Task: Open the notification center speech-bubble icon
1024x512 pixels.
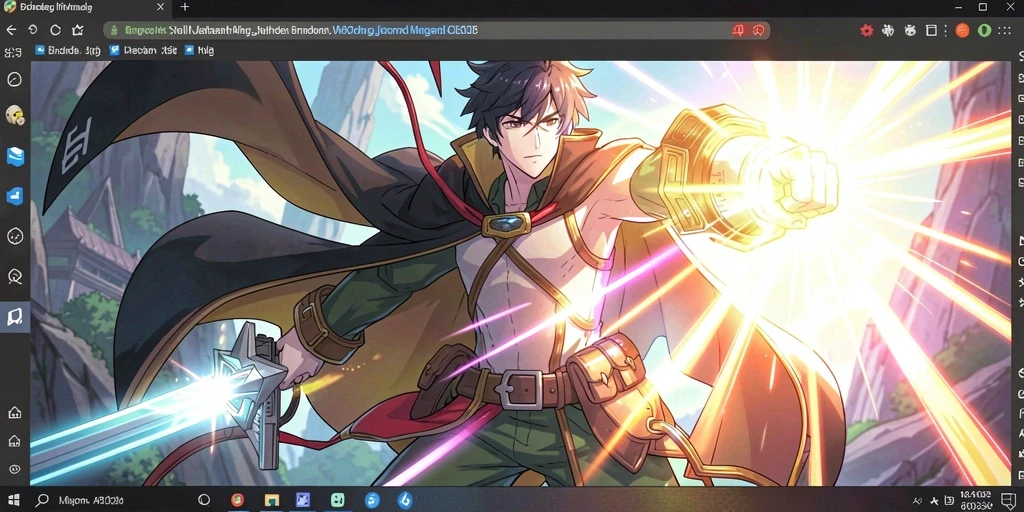Action: (x=1008, y=500)
